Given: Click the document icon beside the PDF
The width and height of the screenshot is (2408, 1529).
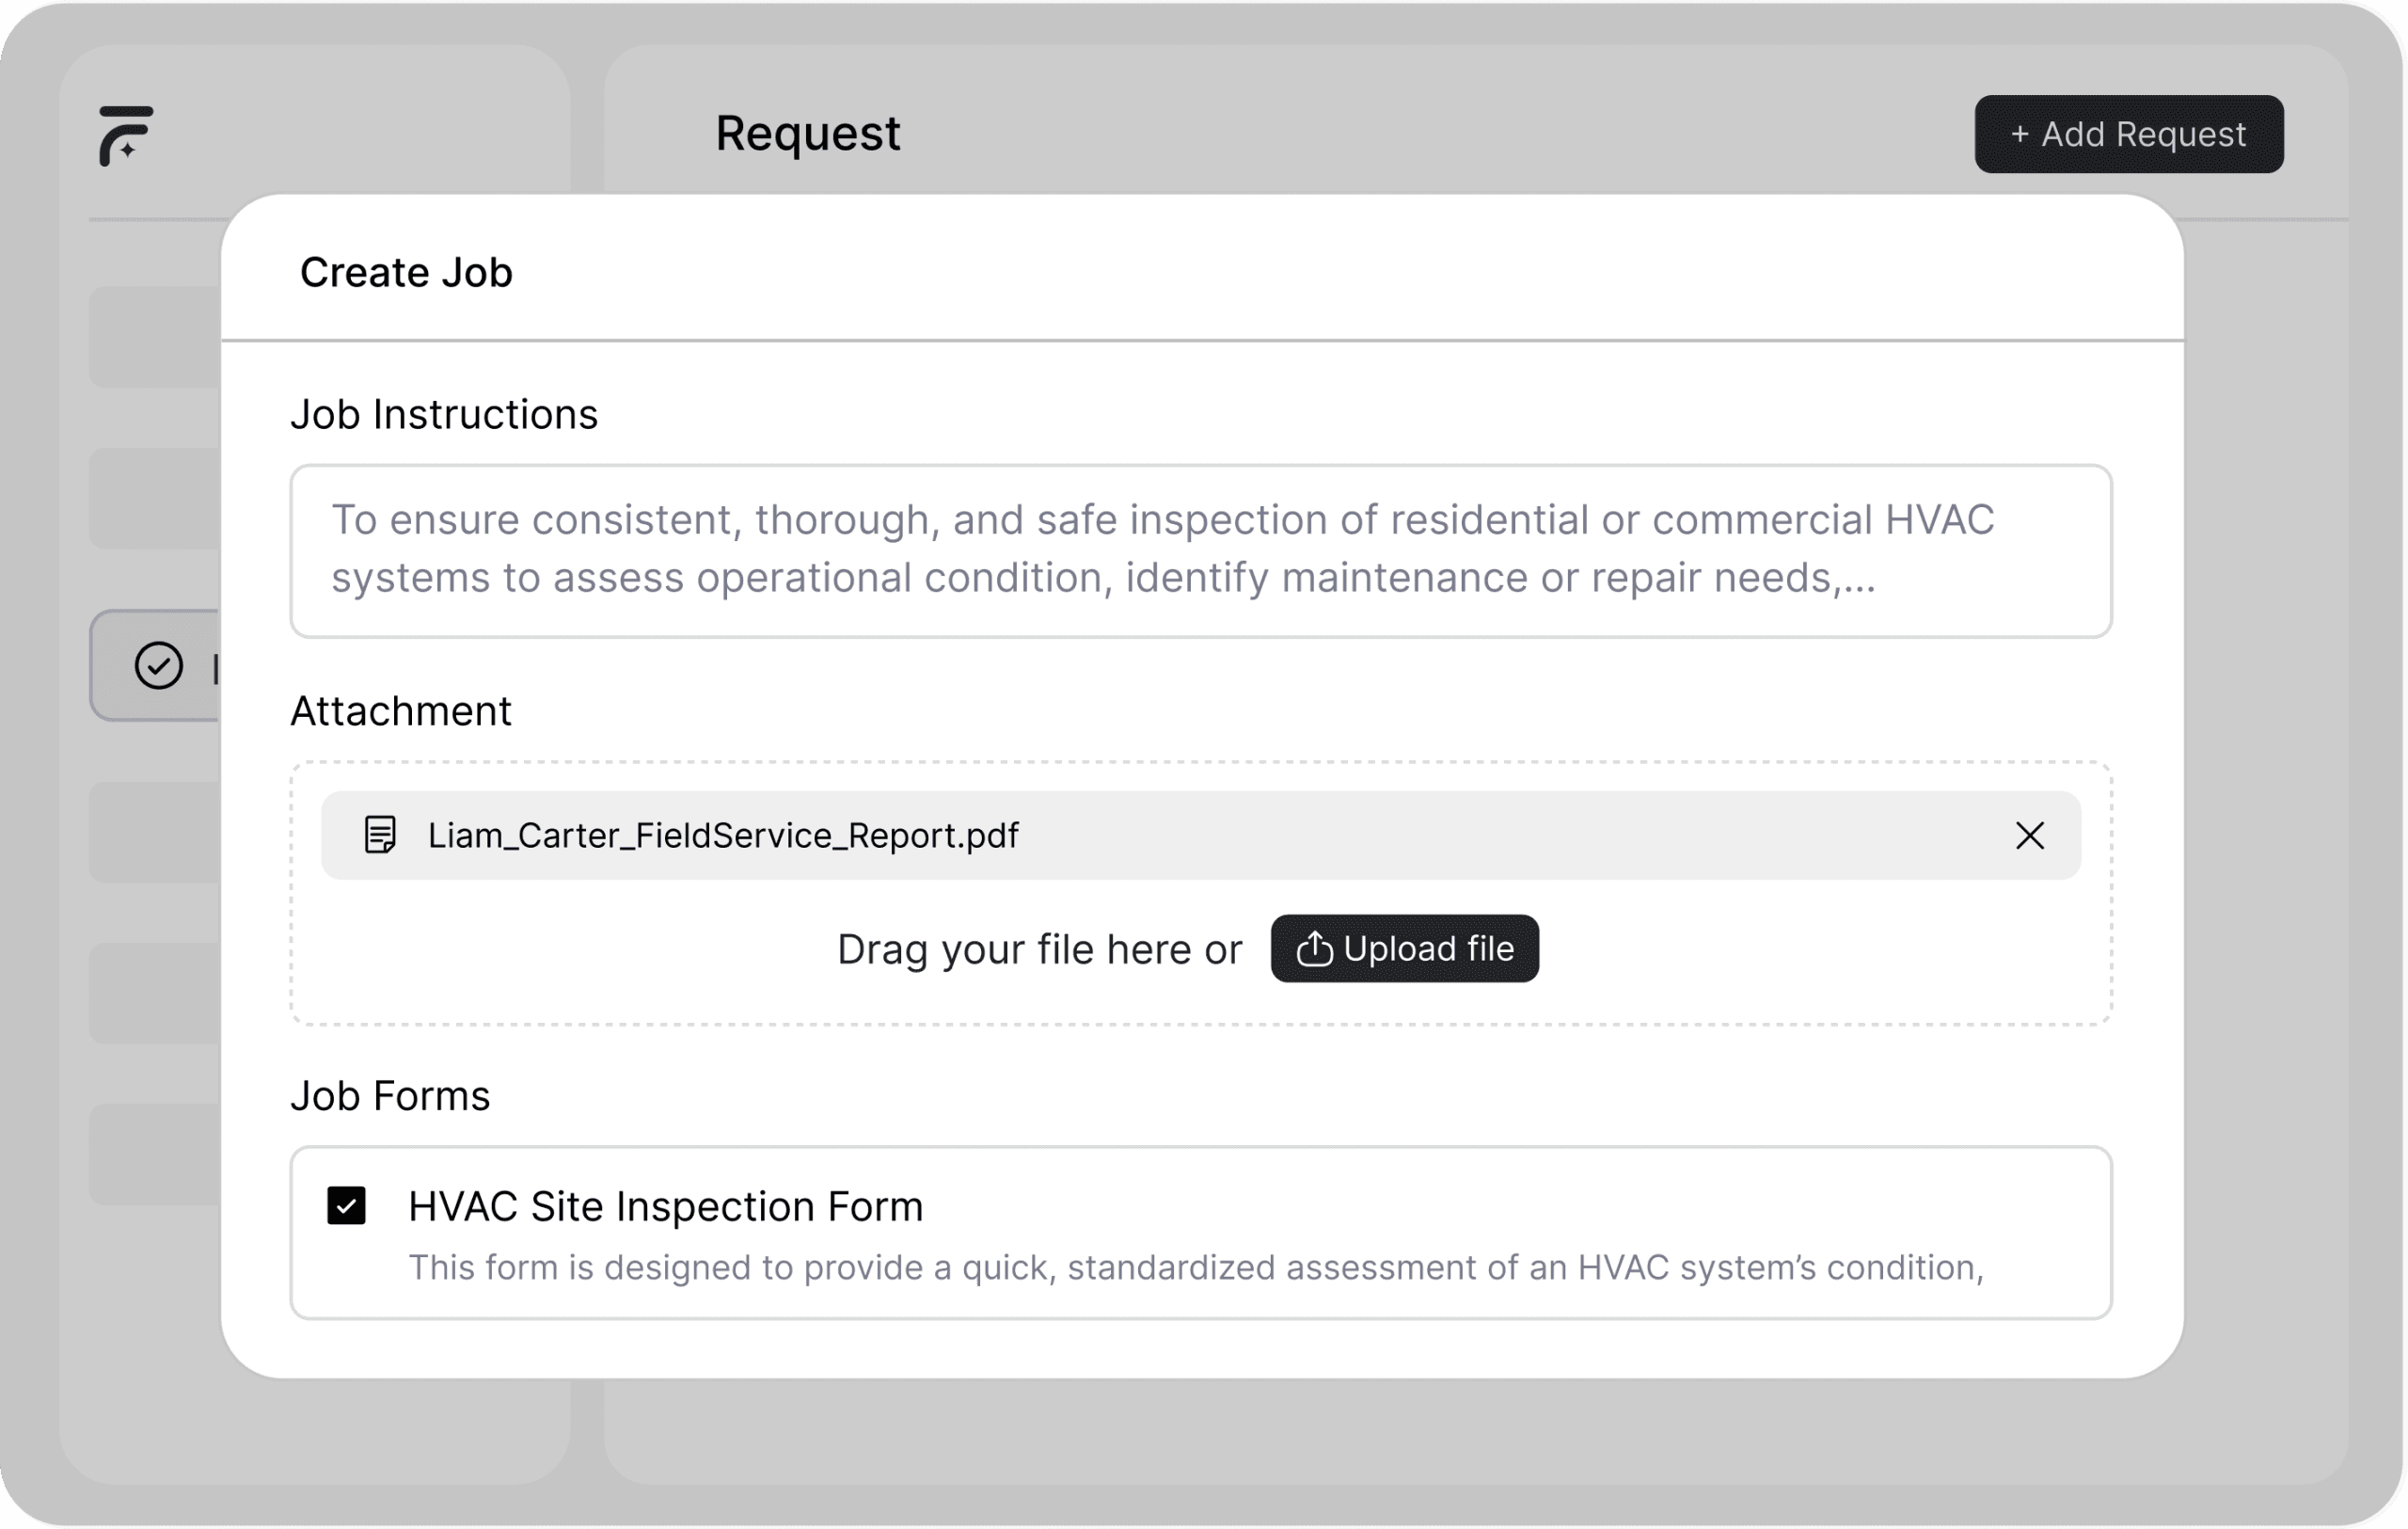Looking at the screenshot, I should (x=380, y=835).
